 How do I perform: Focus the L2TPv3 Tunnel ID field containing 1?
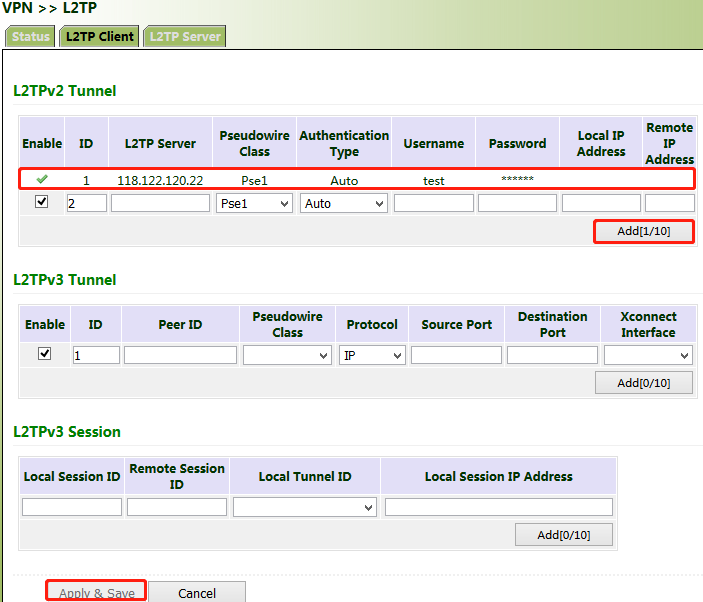click(96, 355)
